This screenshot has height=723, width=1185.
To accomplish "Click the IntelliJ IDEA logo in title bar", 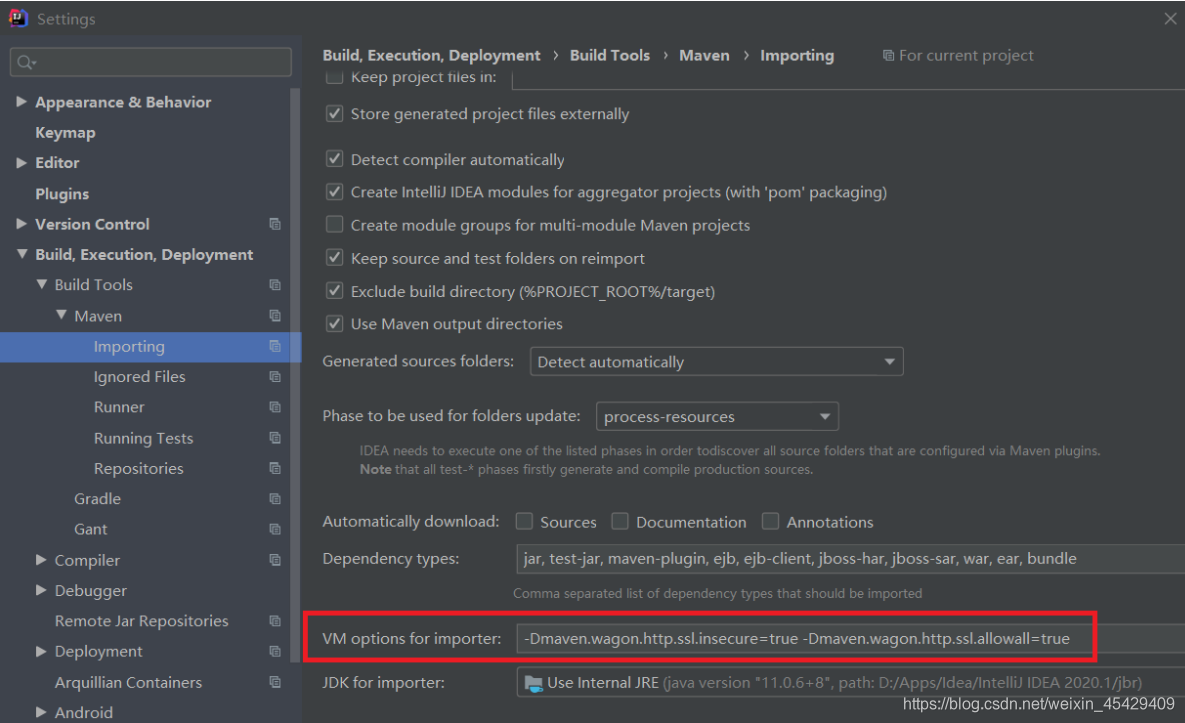I will [x=17, y=18].
